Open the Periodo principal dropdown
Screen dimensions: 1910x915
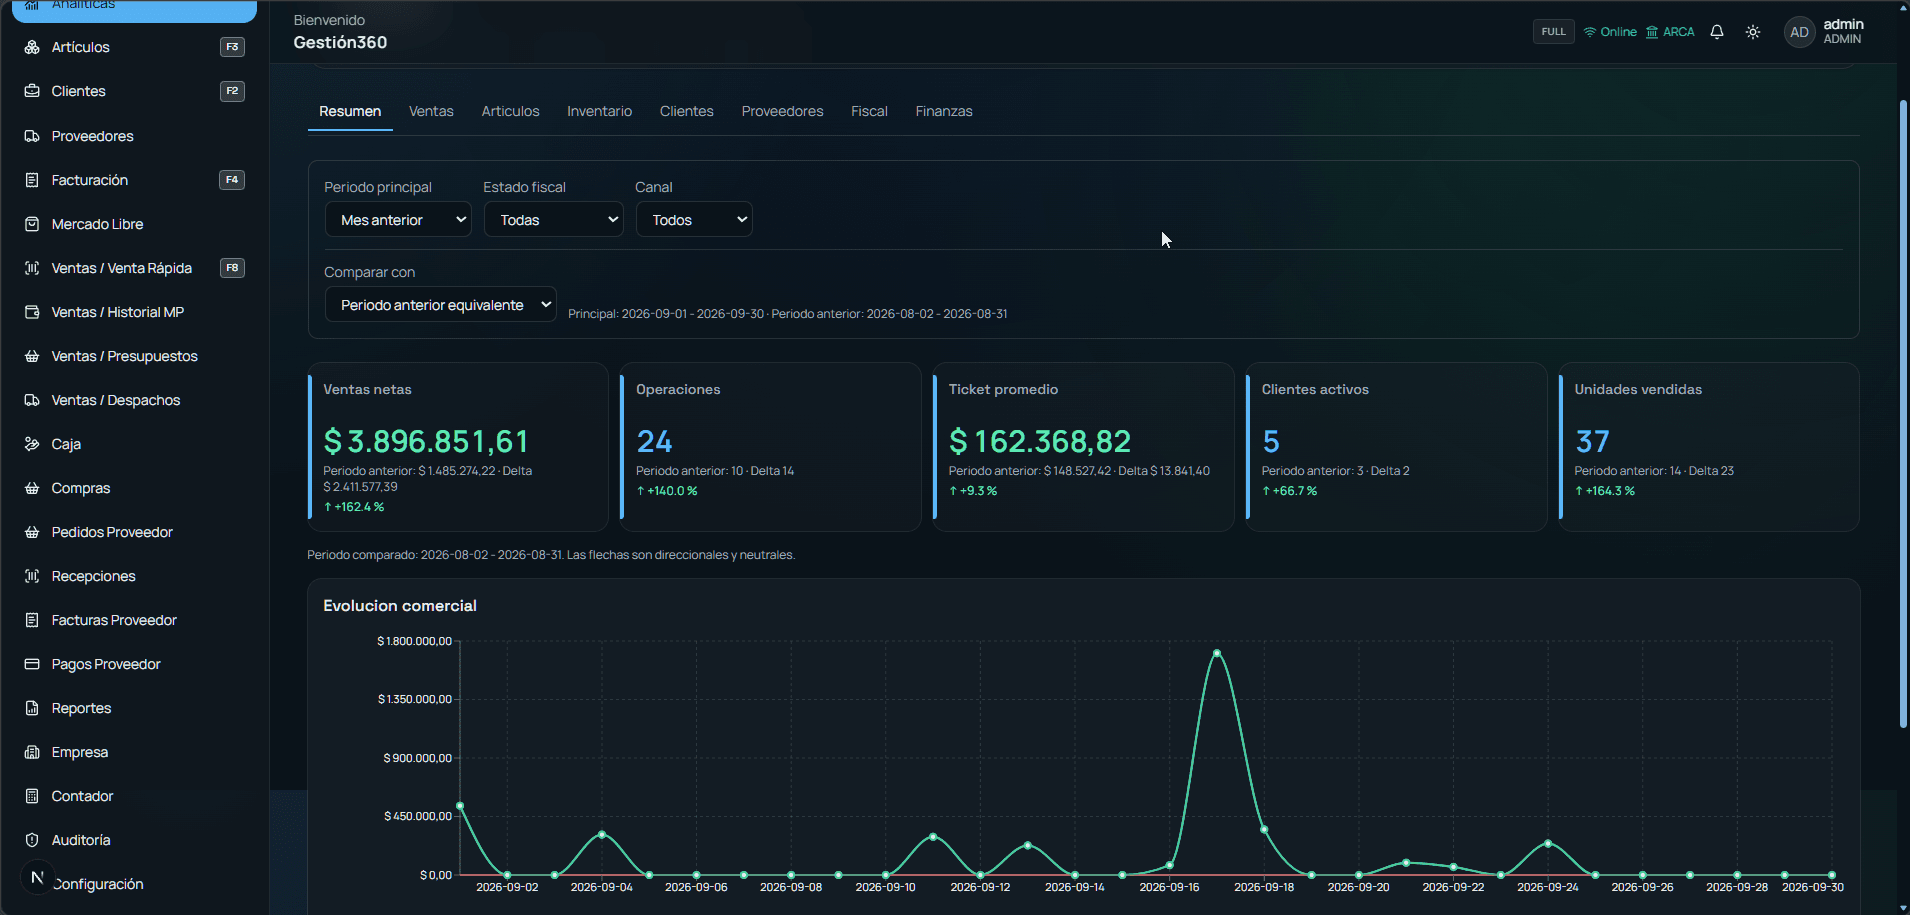398,220
